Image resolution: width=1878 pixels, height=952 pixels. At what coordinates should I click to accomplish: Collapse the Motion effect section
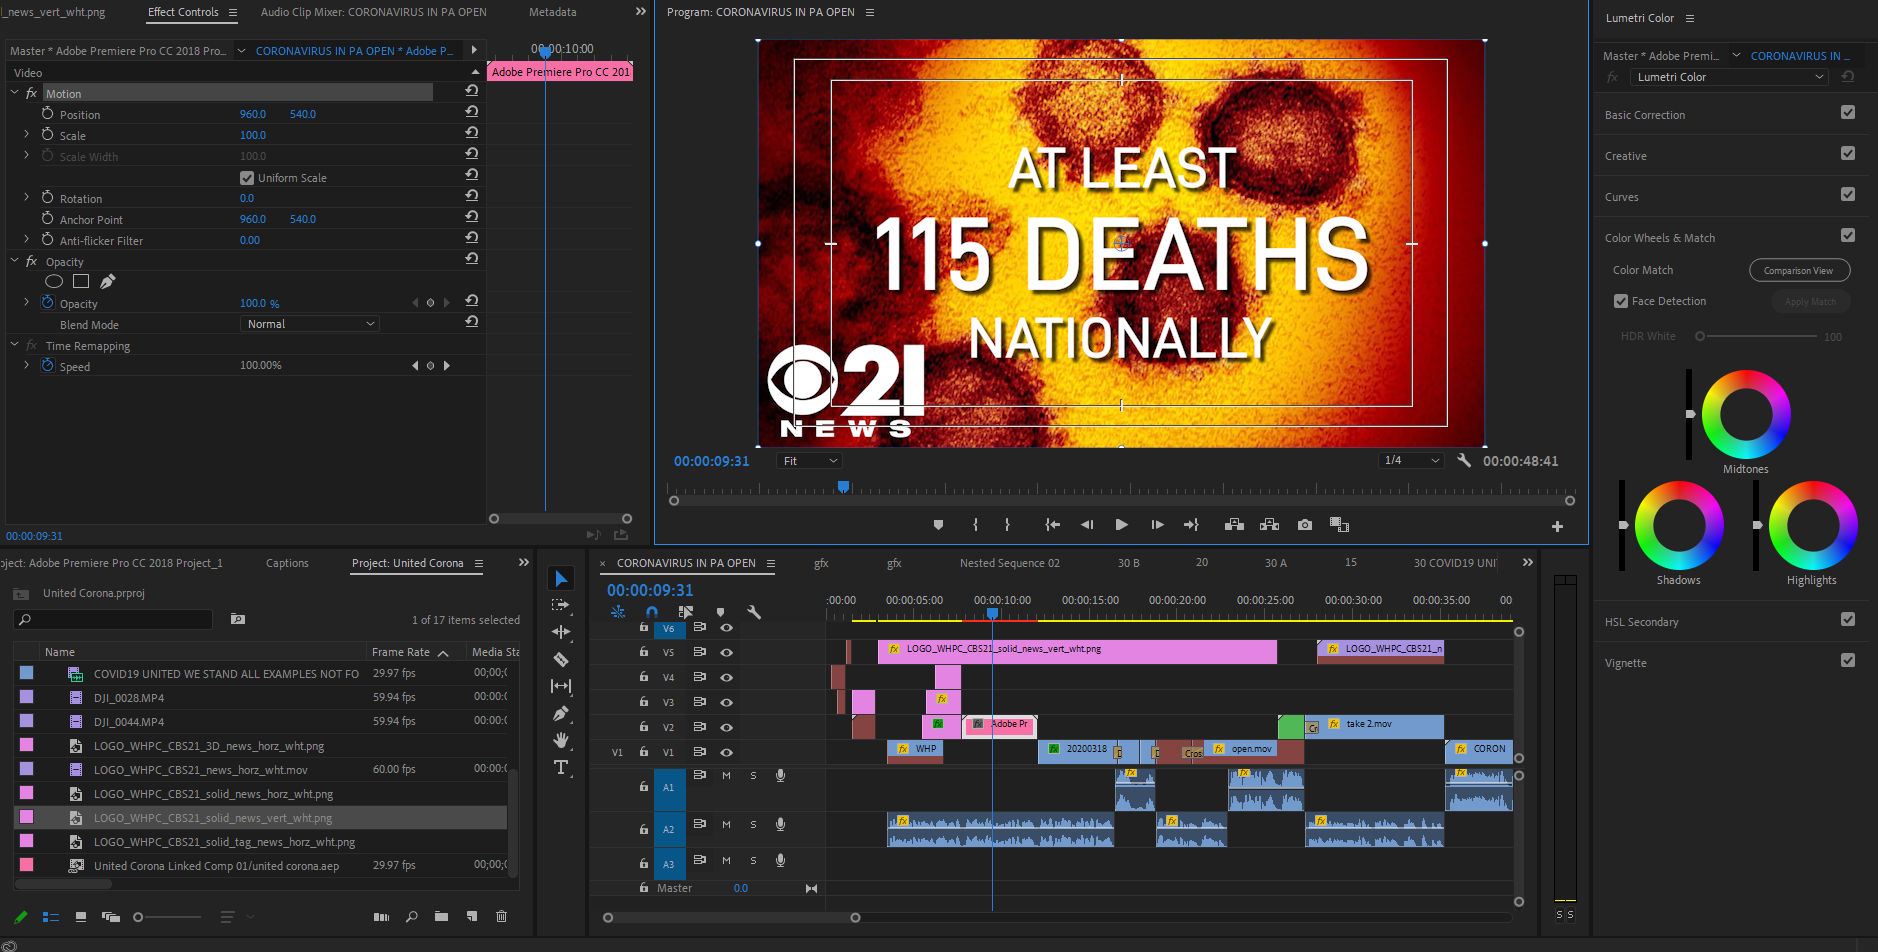(x=15, y=93)
